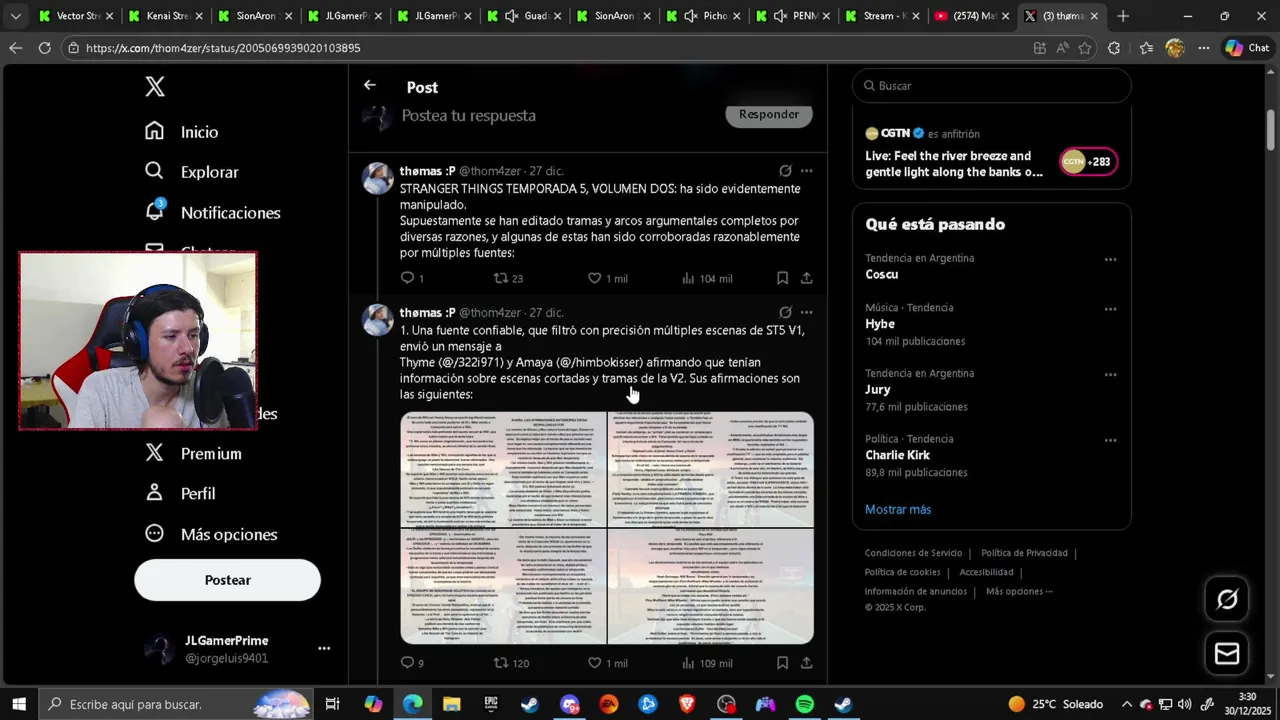Click the Postear button
Screen dimensions: 1280x720
pyautogui.click(x=227, y=580)
